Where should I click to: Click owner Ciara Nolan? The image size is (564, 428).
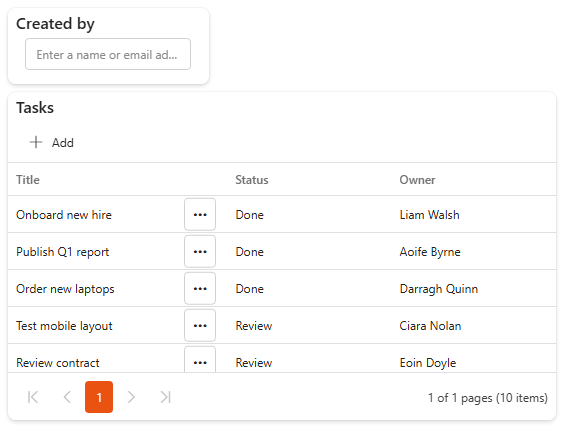(x=430, y=326)
